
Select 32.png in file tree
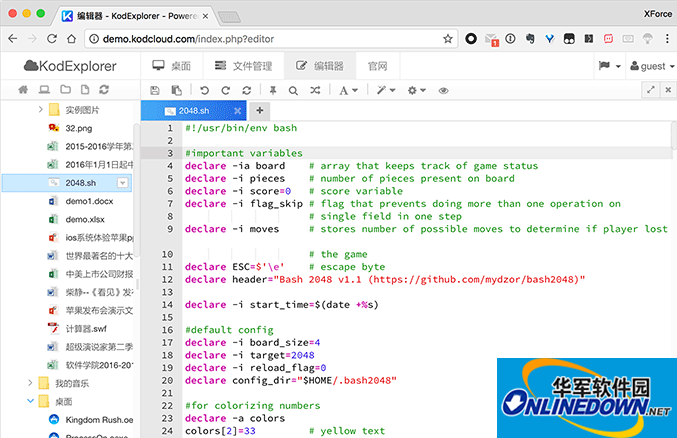pyautogui.click(x=79, y=128)
